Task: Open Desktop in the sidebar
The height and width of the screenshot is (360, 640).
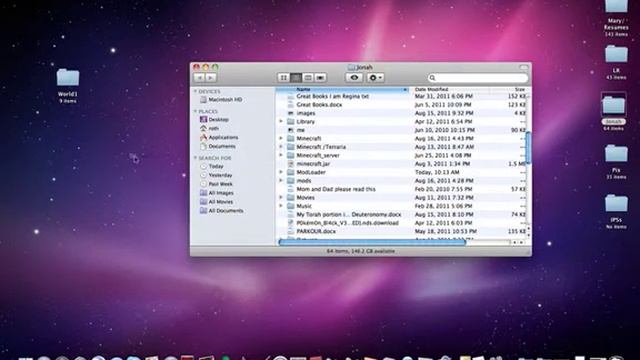Action: tap(214, 120)
